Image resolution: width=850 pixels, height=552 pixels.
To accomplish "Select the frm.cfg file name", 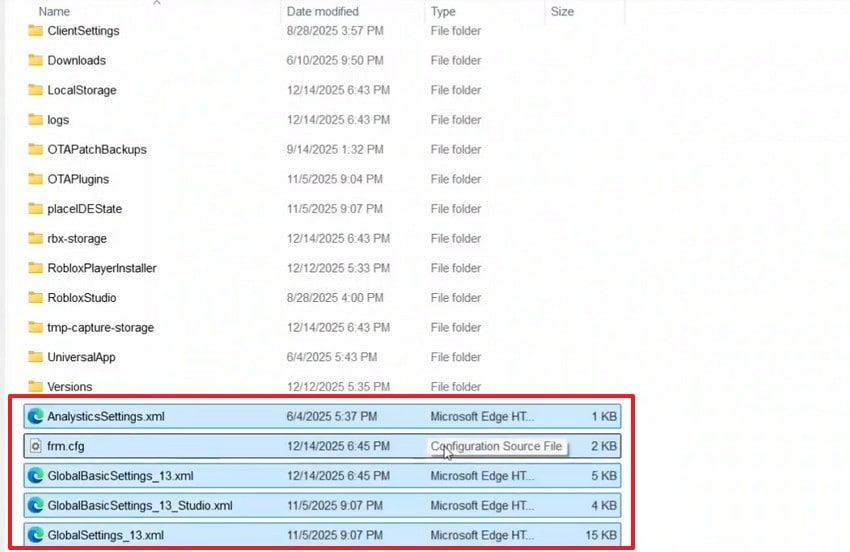I will point(66,446).
